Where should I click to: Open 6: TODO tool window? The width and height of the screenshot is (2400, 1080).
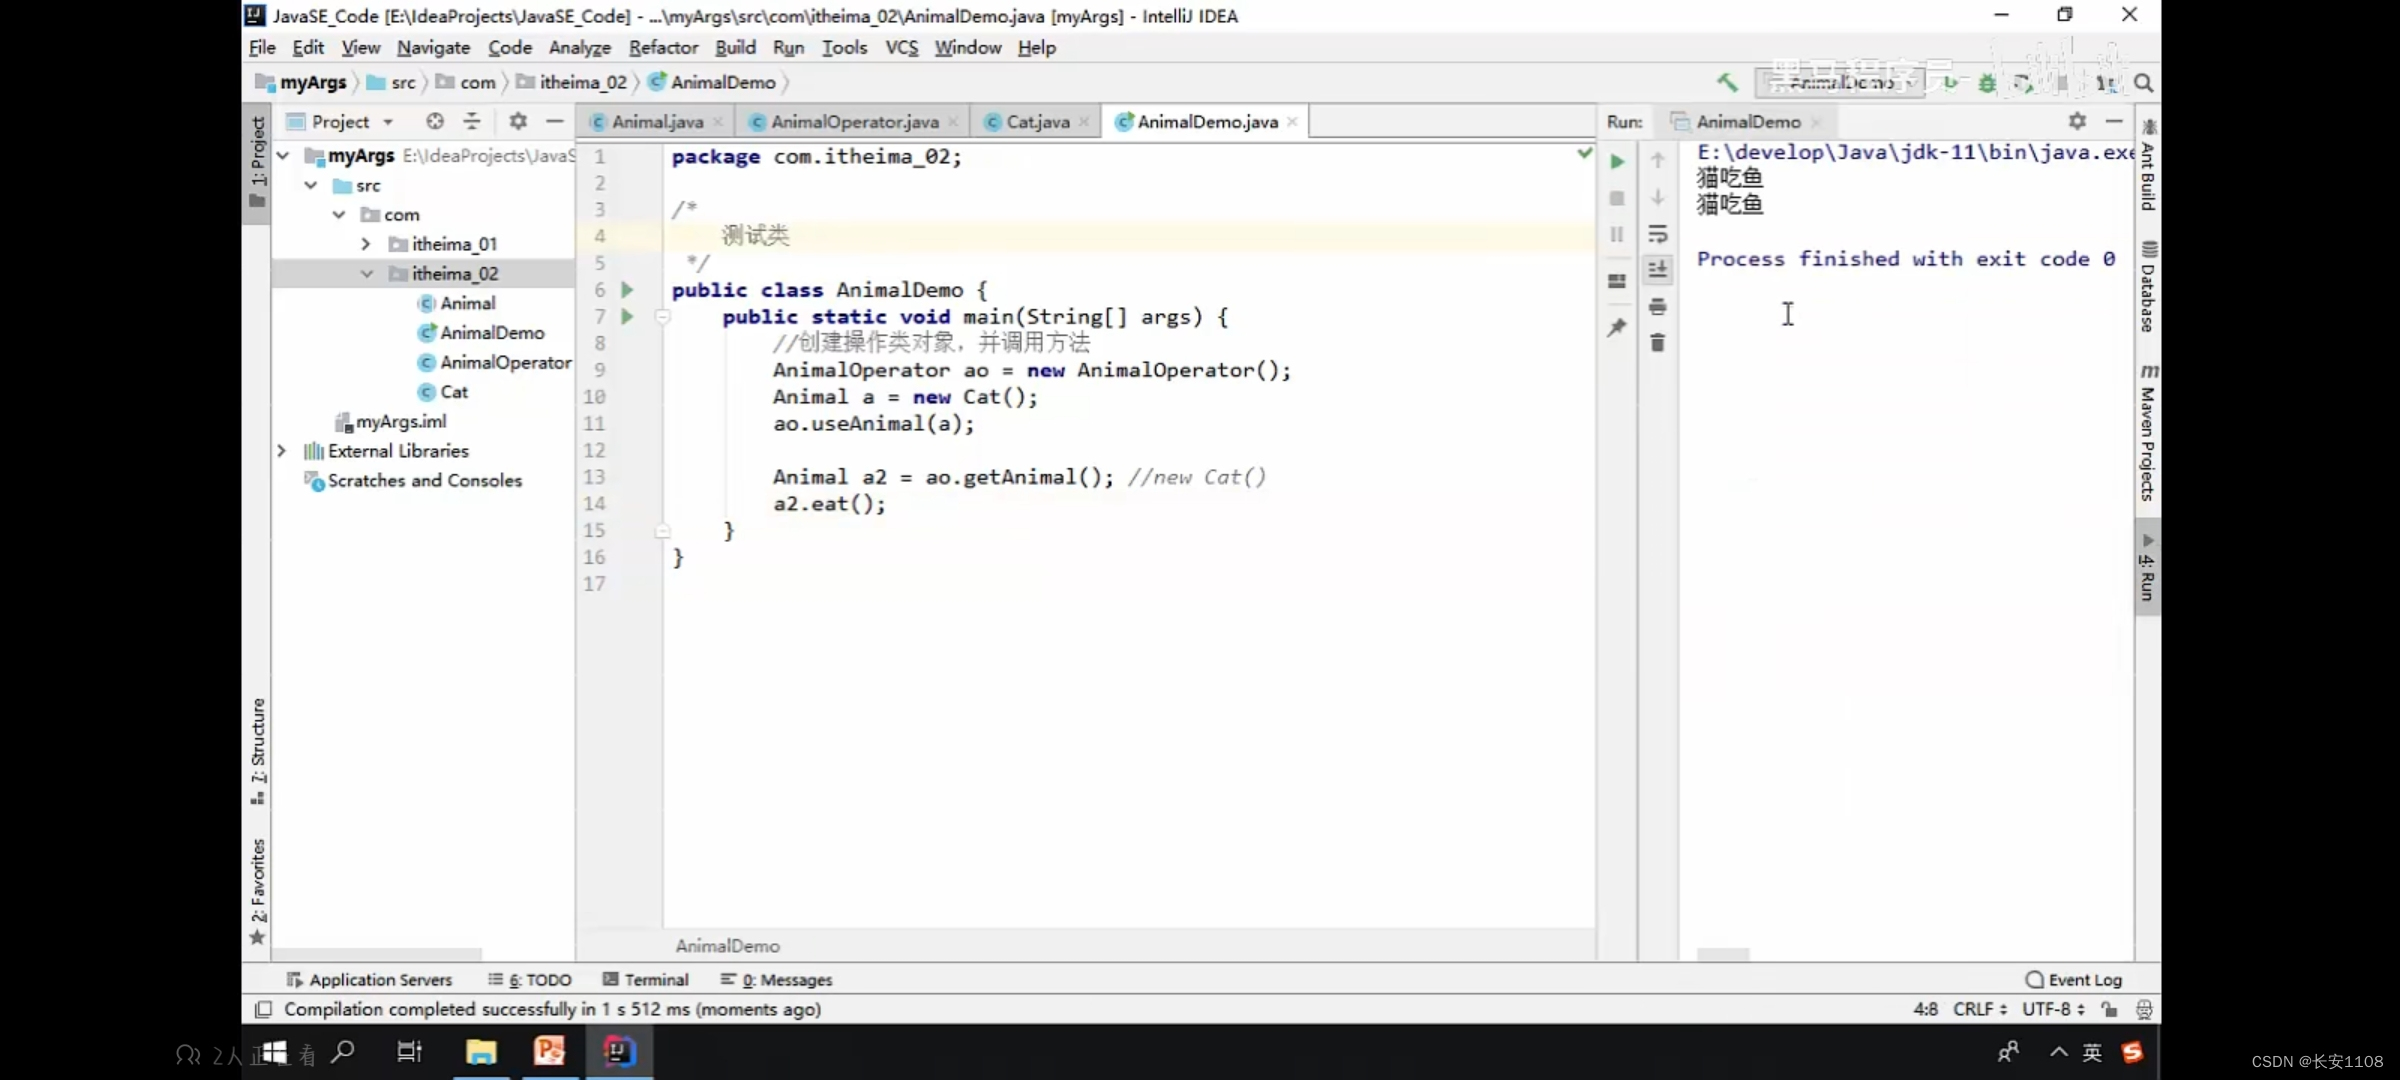pos(530,980)
